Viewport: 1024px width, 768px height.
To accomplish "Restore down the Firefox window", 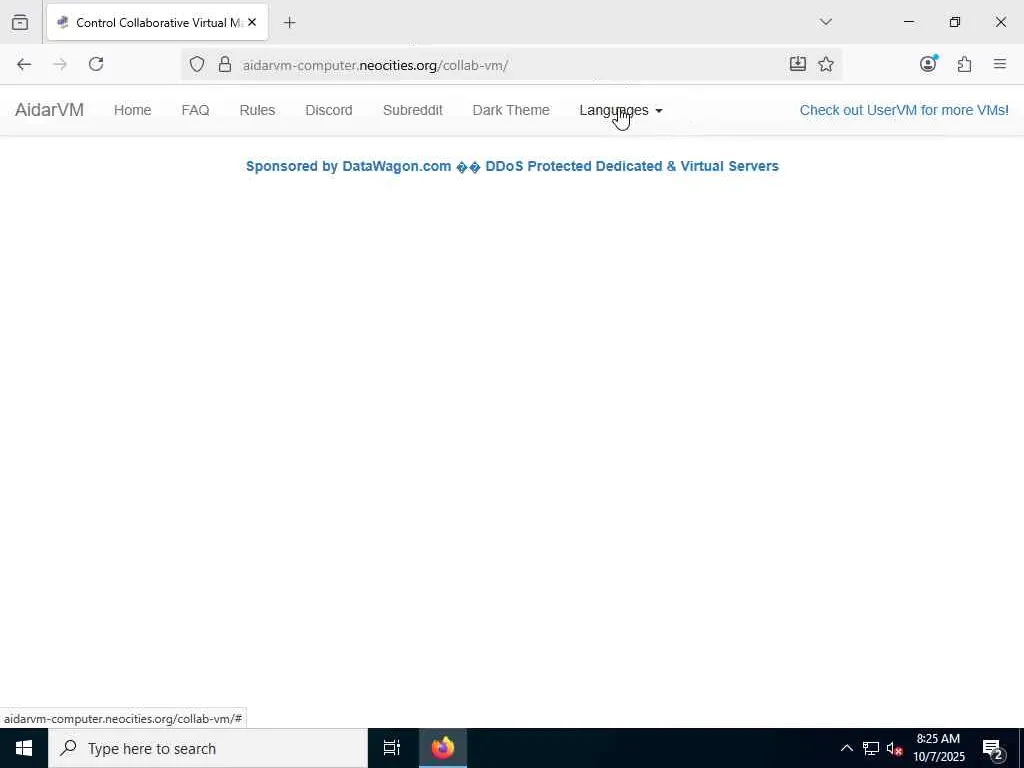I will coord(955,22).
